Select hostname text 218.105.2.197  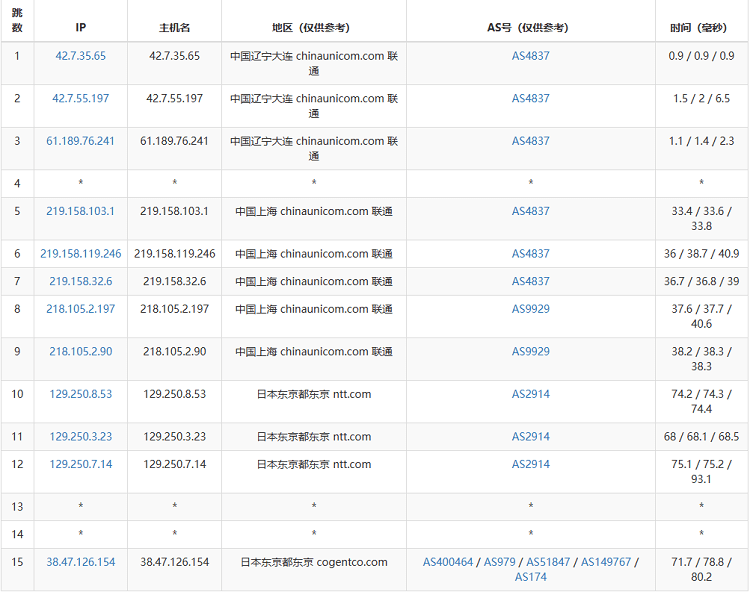pos(175,309)
